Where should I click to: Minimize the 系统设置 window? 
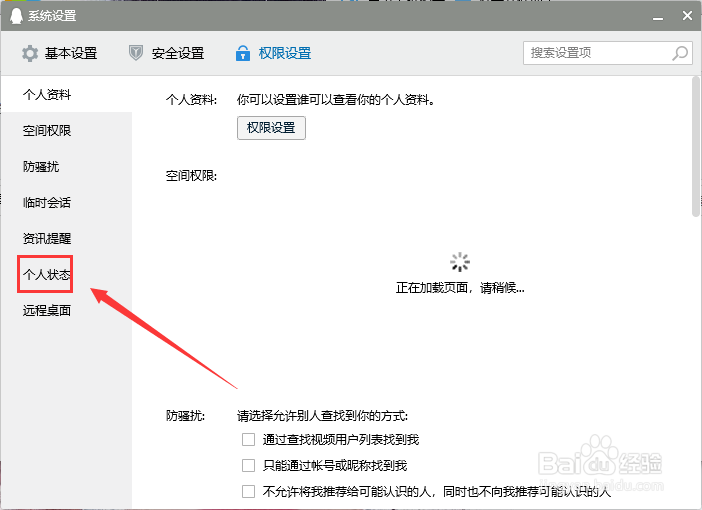658,17
